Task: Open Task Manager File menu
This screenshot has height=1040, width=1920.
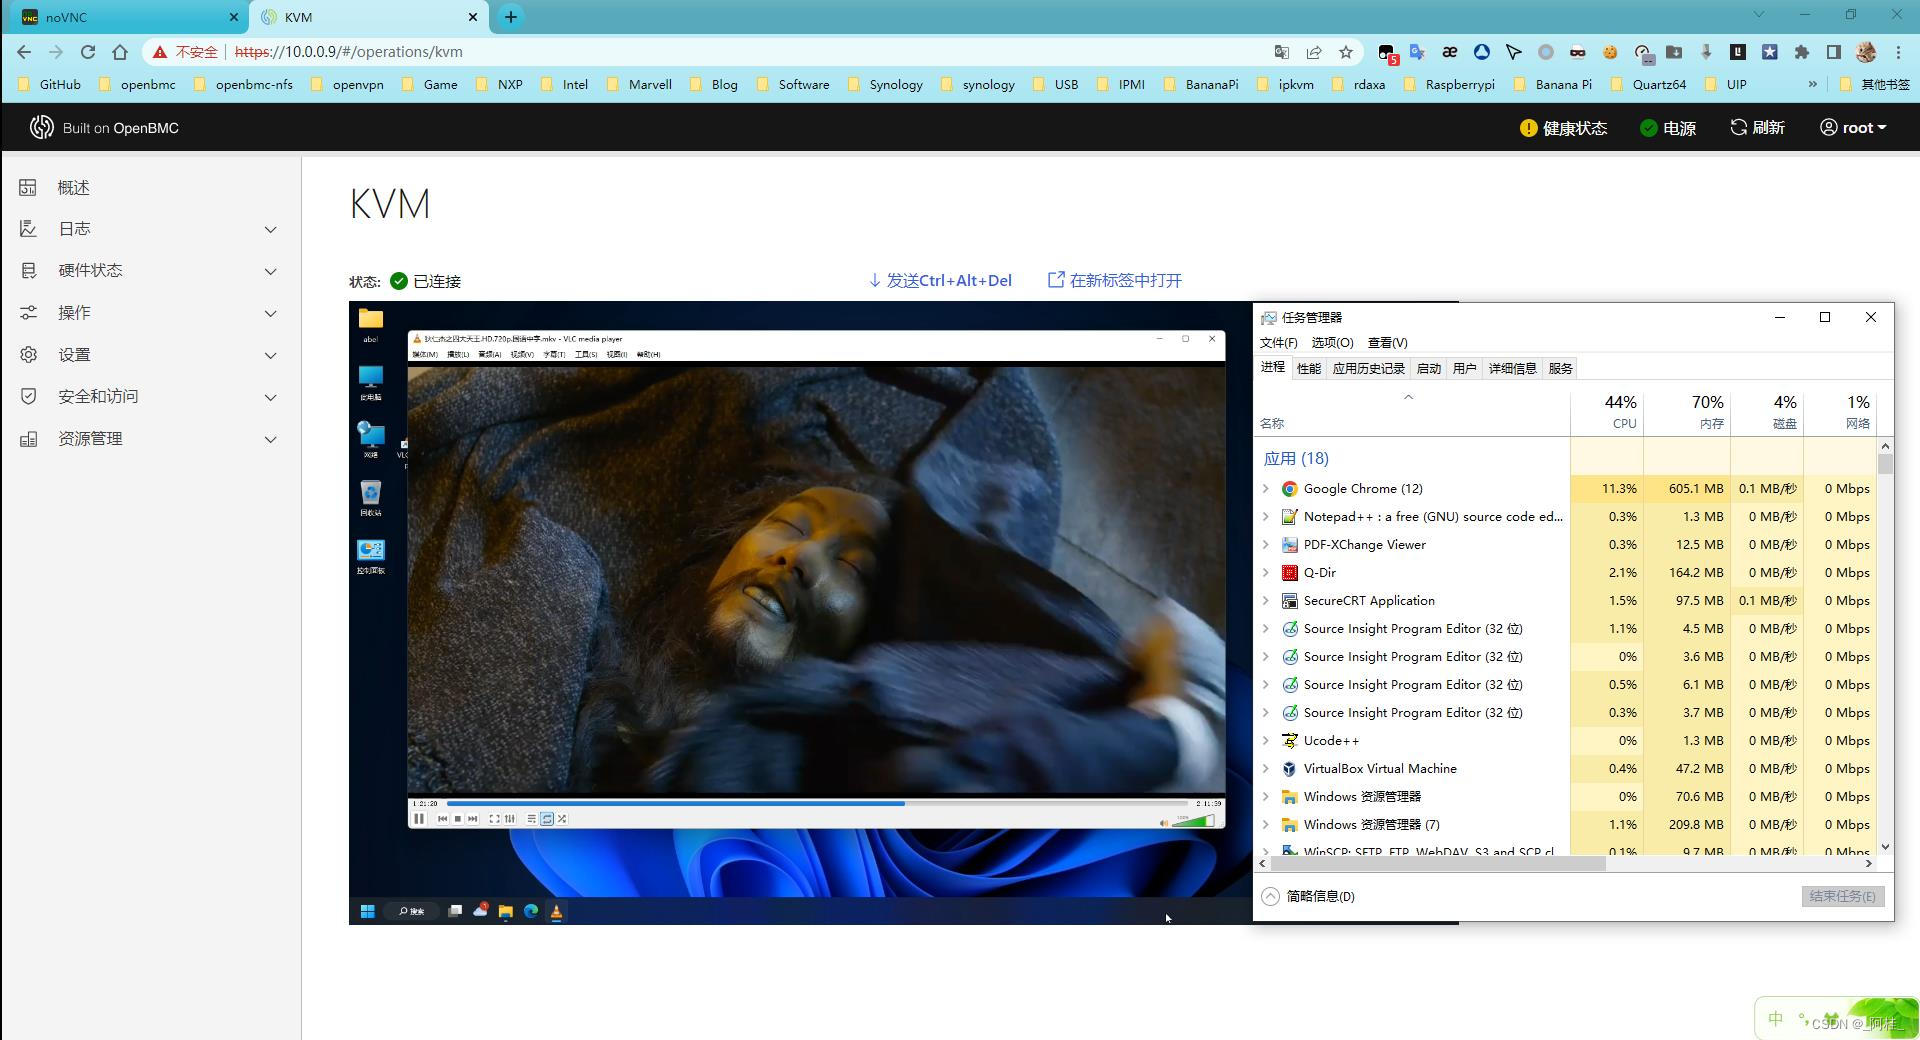Action: coord(1278,343)
